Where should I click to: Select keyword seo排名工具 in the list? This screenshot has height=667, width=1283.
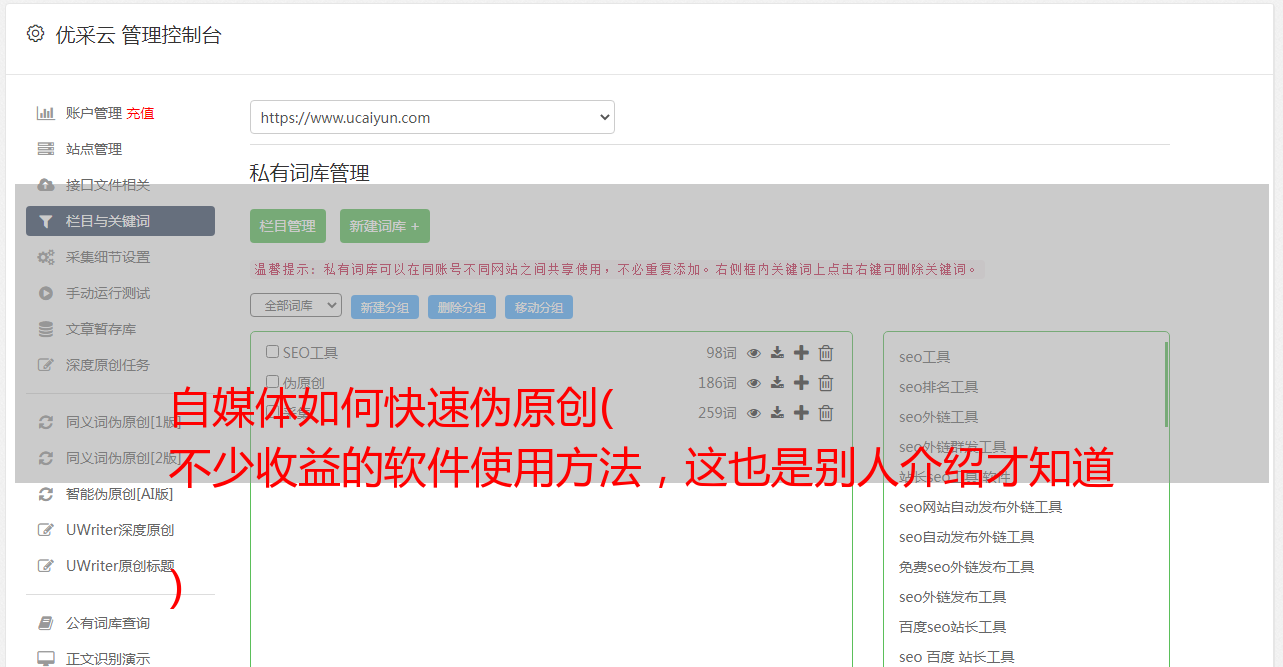click(x=938, y=387)
